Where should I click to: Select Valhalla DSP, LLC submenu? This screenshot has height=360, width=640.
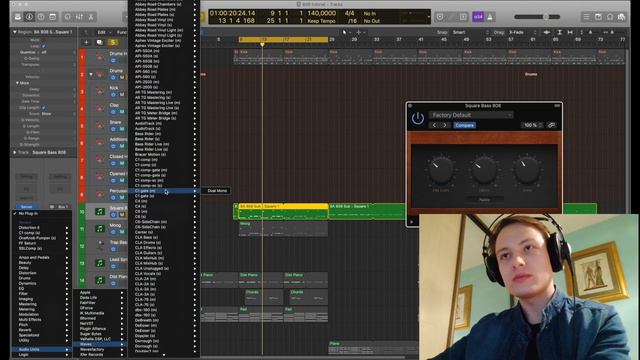99,339
